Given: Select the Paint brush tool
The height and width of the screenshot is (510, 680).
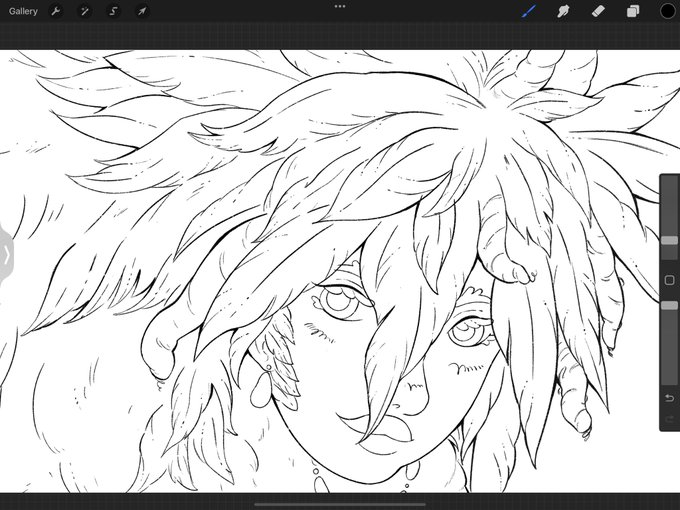Looking at the screenshot, I should pos(529,11).
